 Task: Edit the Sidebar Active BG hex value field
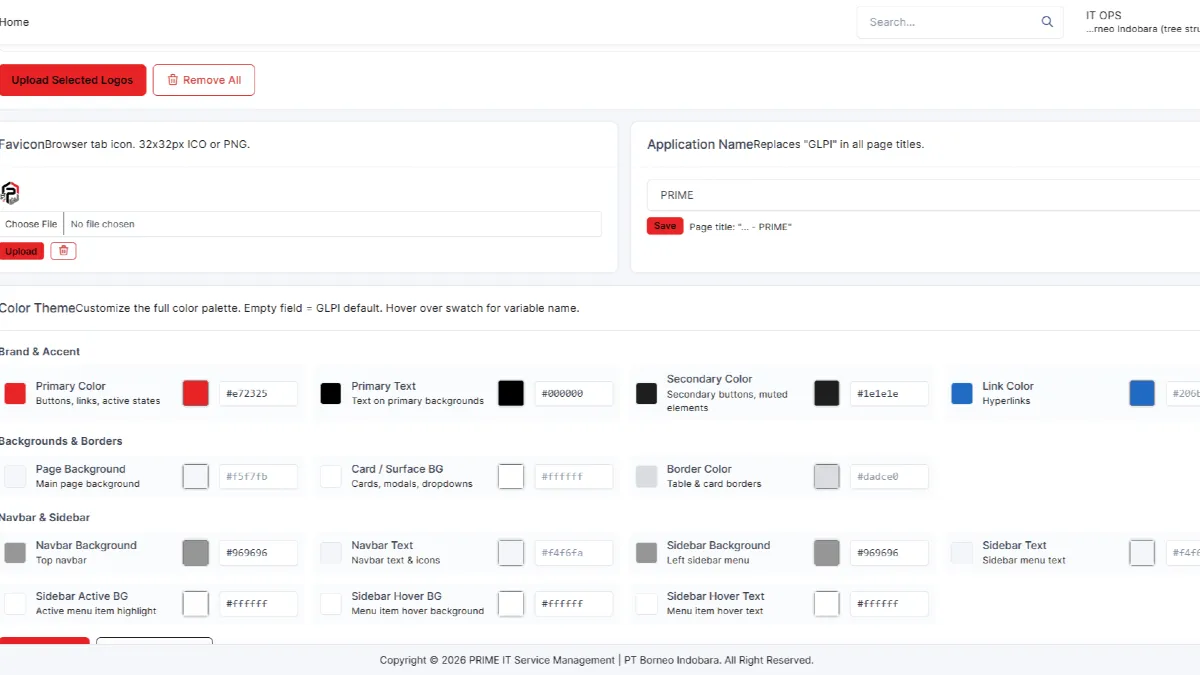point(258,603)
